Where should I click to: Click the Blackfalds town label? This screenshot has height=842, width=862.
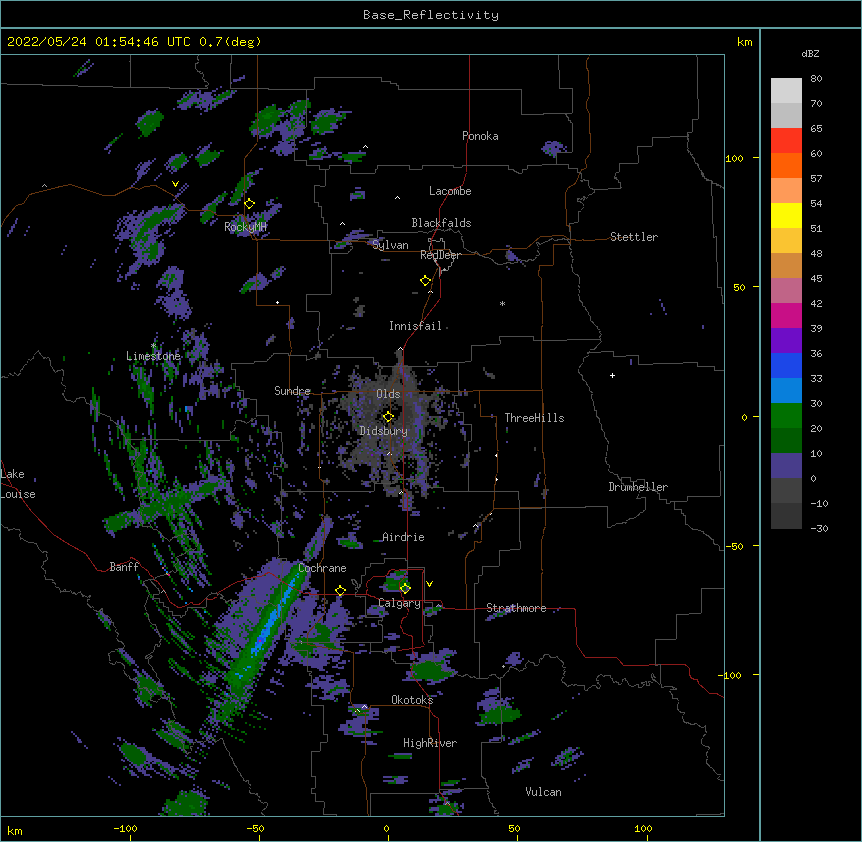(441, 223)
